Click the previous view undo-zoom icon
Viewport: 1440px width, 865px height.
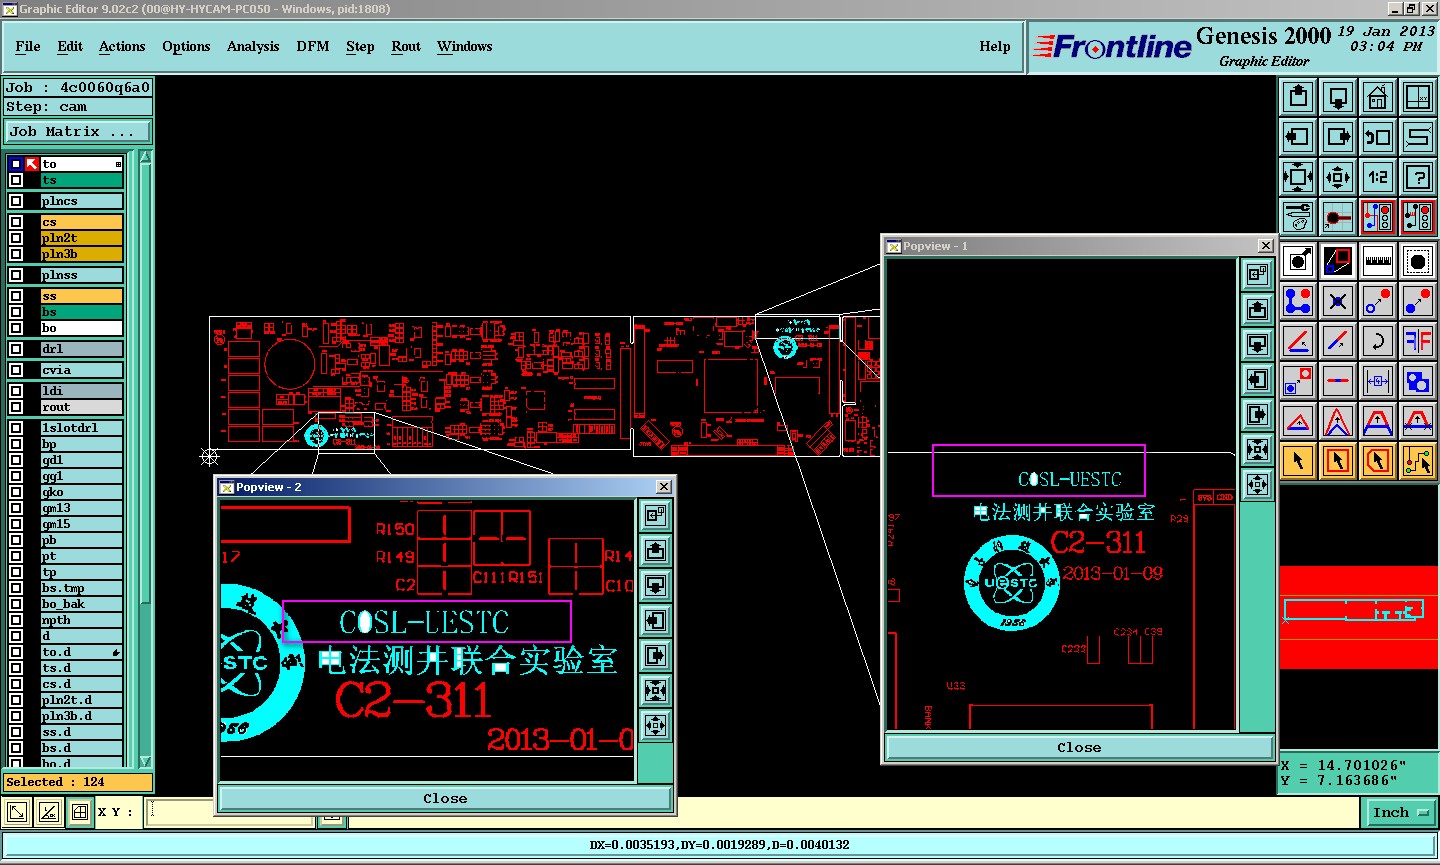pyautogui.click(x=1378, y=137)
